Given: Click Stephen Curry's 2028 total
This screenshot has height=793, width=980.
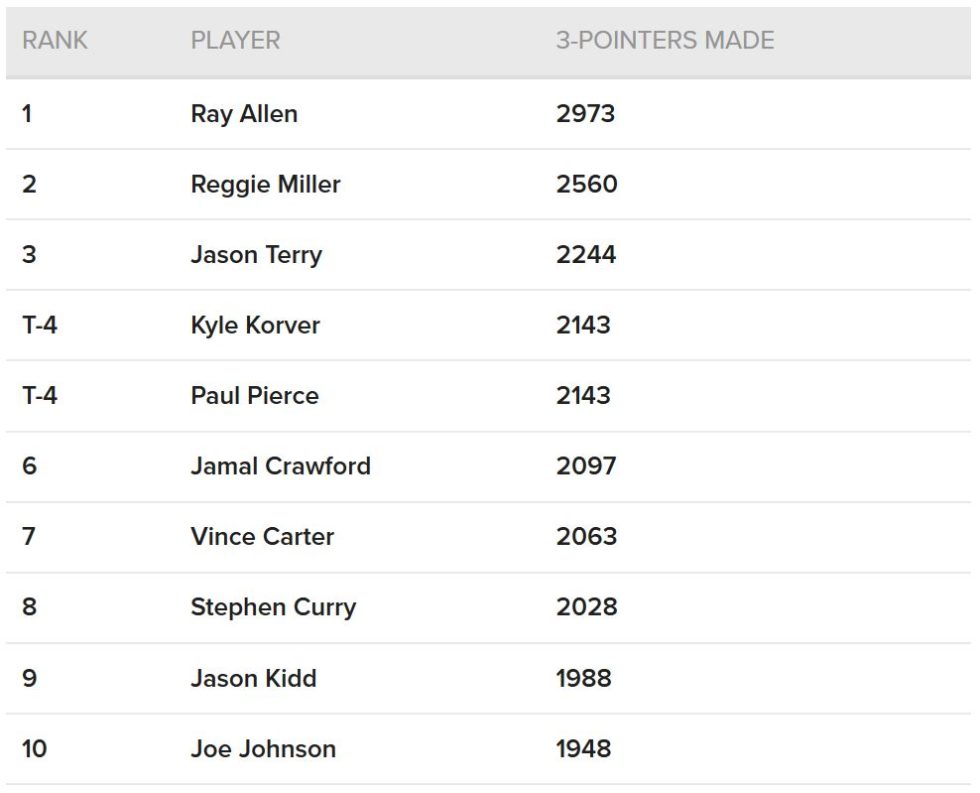Looking at the screenshot, I should (x=586, y=607).
